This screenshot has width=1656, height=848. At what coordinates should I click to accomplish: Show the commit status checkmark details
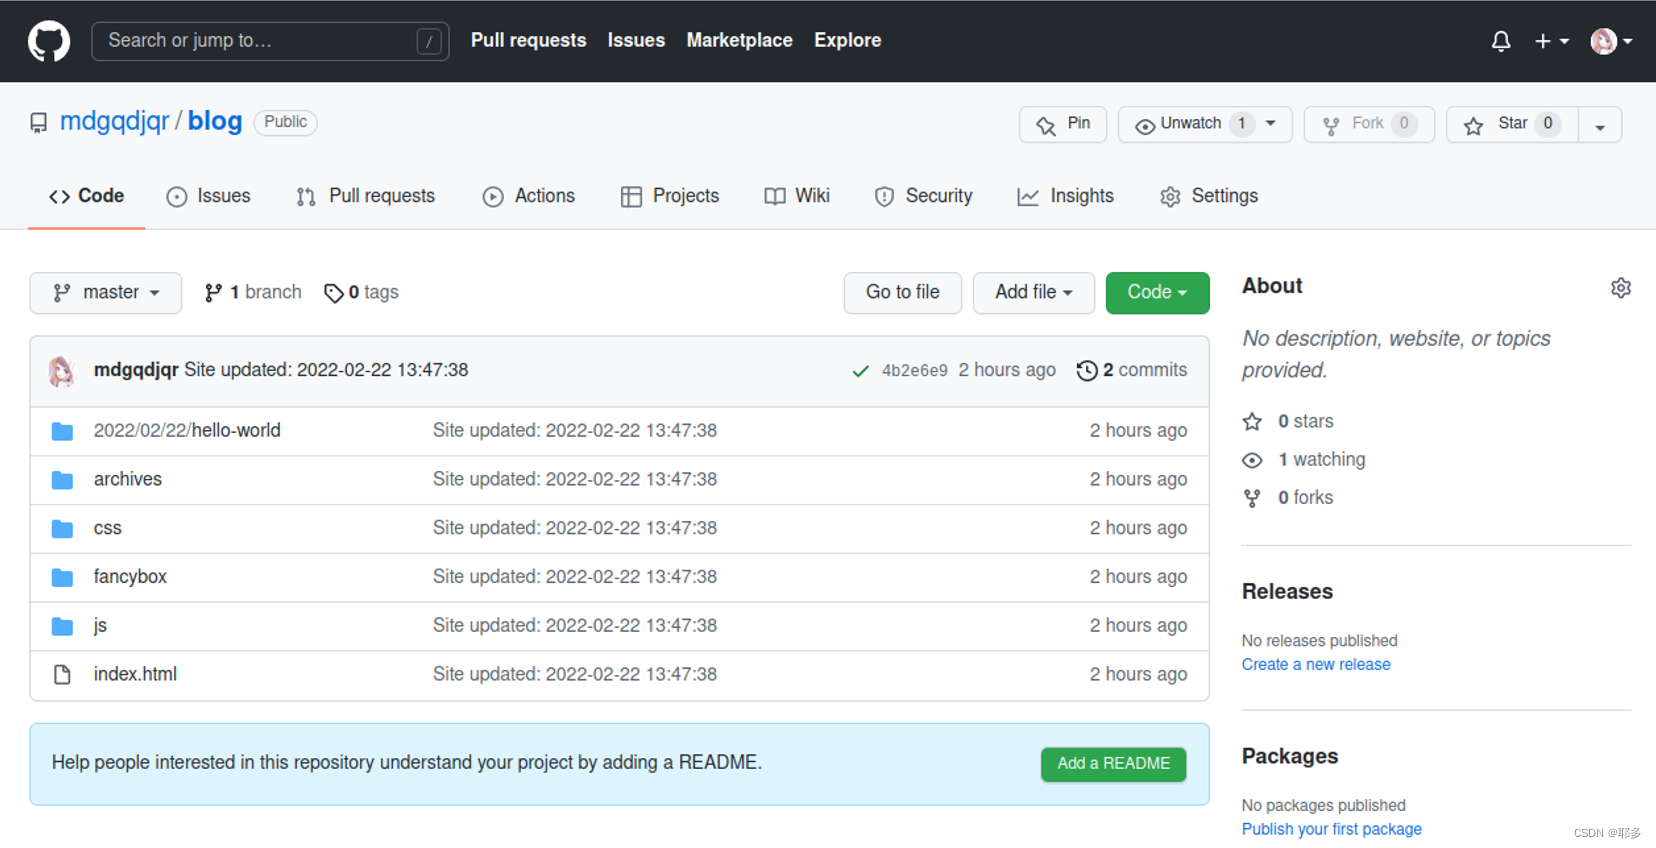pyautogui.click(x=860, y=371)
